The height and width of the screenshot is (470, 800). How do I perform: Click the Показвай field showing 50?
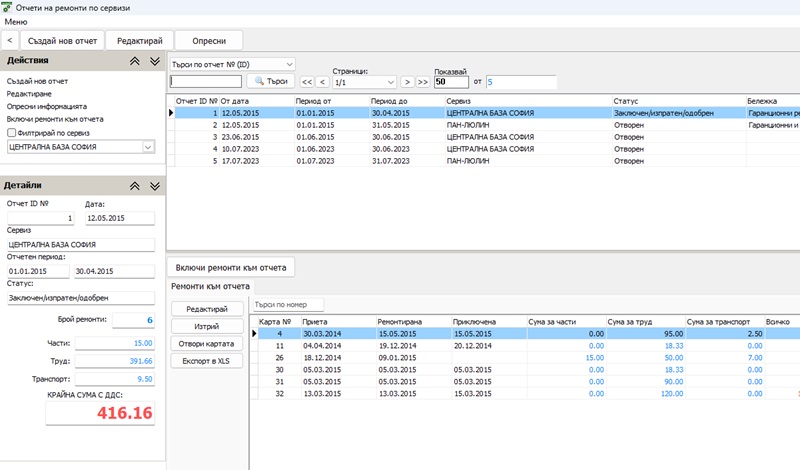pos(451,82)
